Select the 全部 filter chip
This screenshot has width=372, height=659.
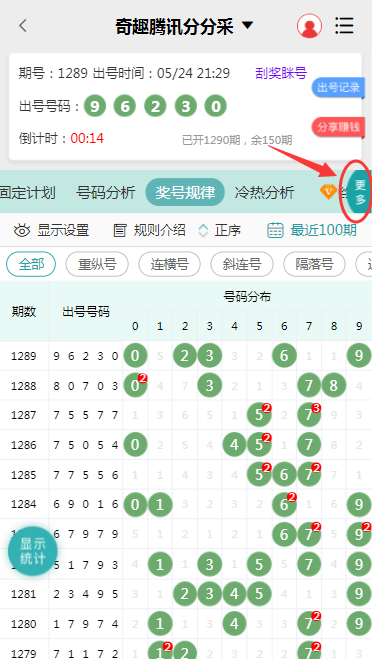[31, 264]
